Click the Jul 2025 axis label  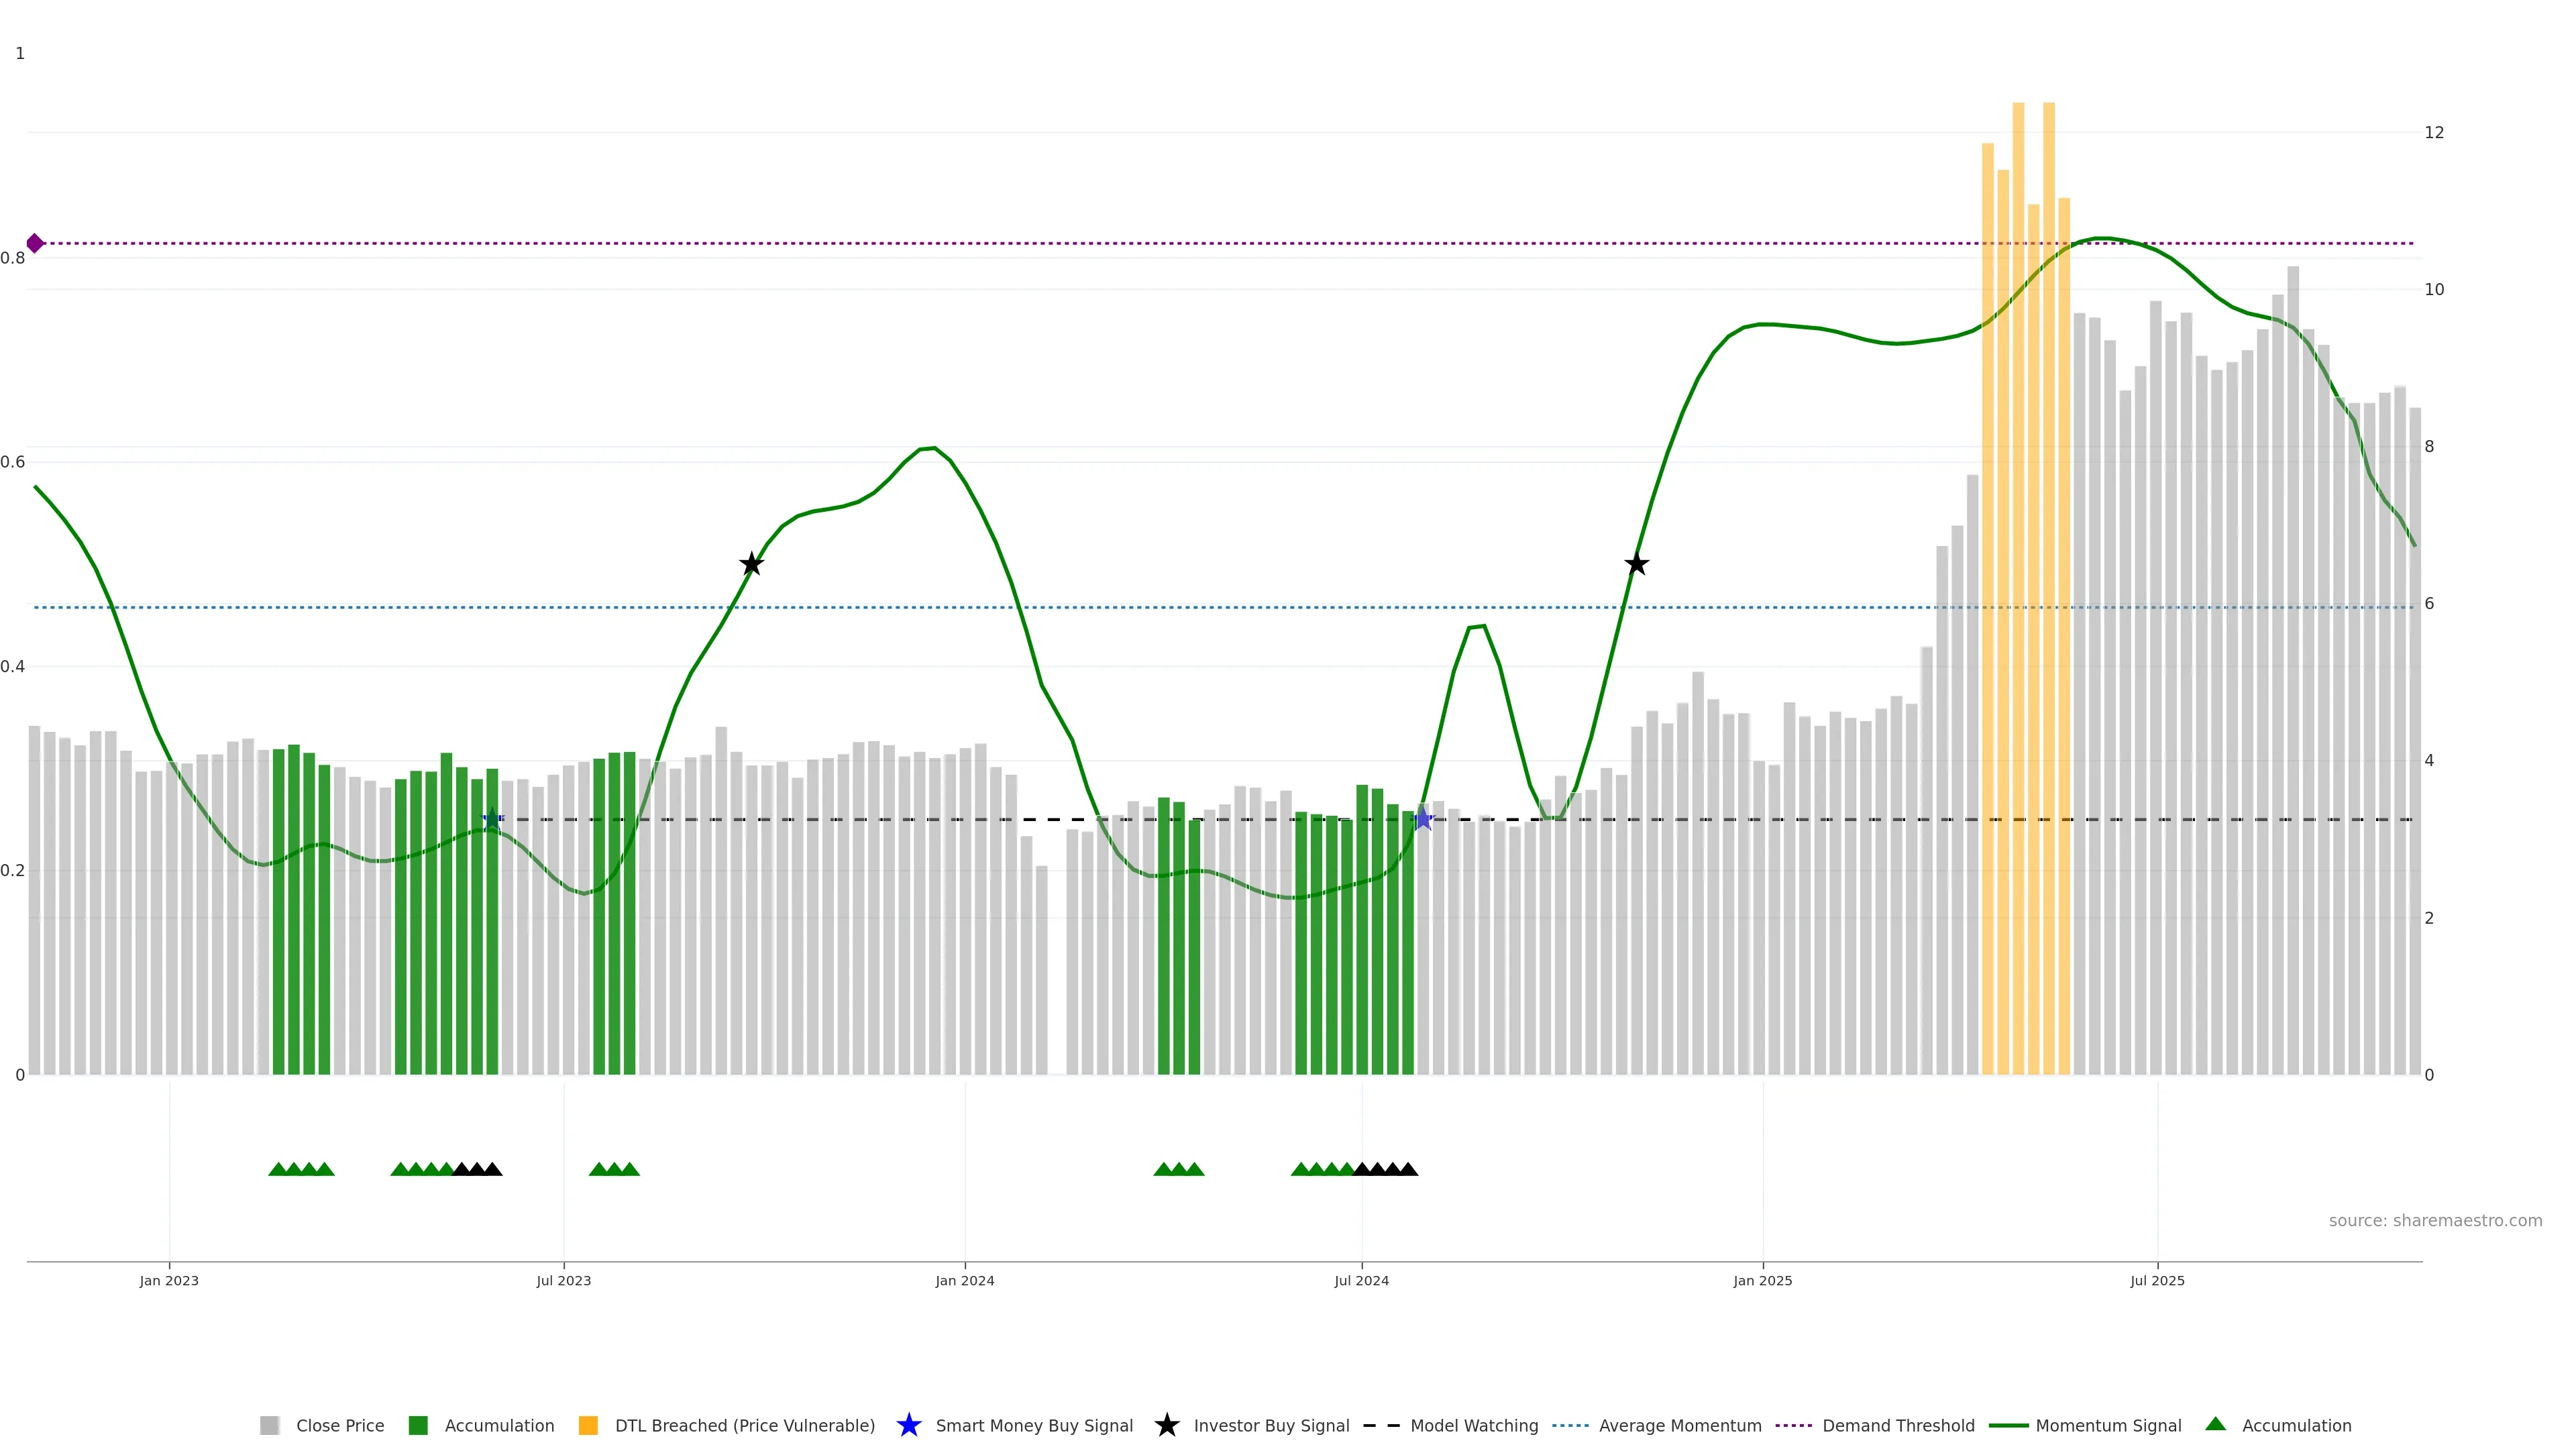[2157, 1280]
